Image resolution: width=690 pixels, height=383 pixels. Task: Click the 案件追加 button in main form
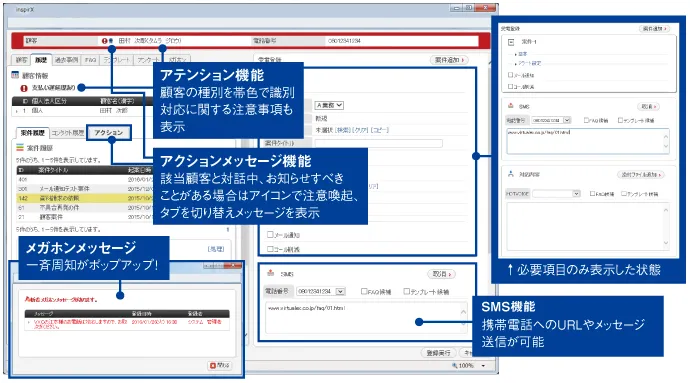coord(448,60)
